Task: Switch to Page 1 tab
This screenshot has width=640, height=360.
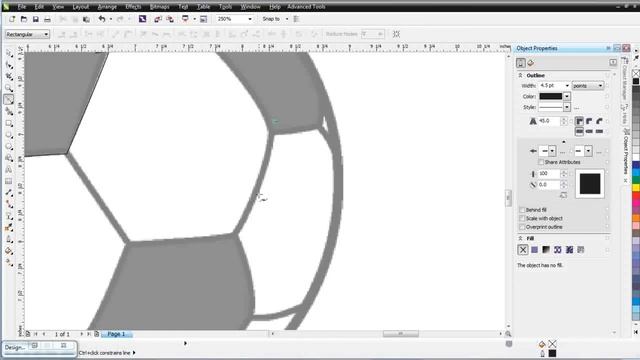Action: pos(116,334)
